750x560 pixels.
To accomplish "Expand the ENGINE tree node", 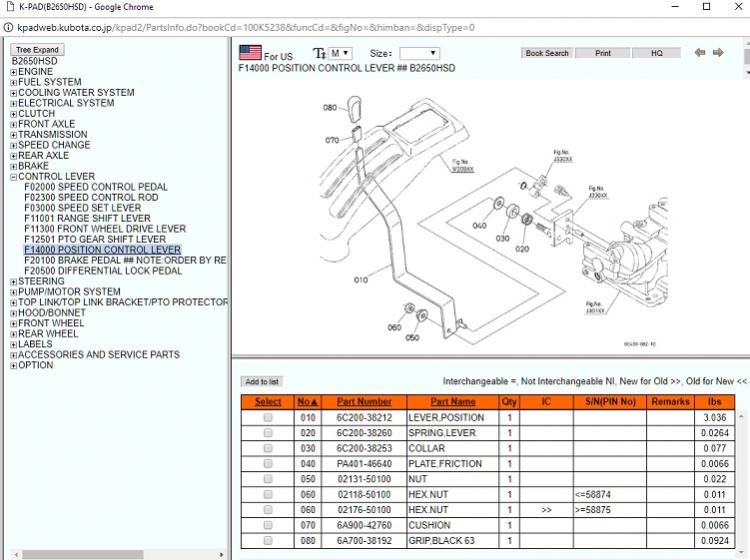I will pos(14,72).
